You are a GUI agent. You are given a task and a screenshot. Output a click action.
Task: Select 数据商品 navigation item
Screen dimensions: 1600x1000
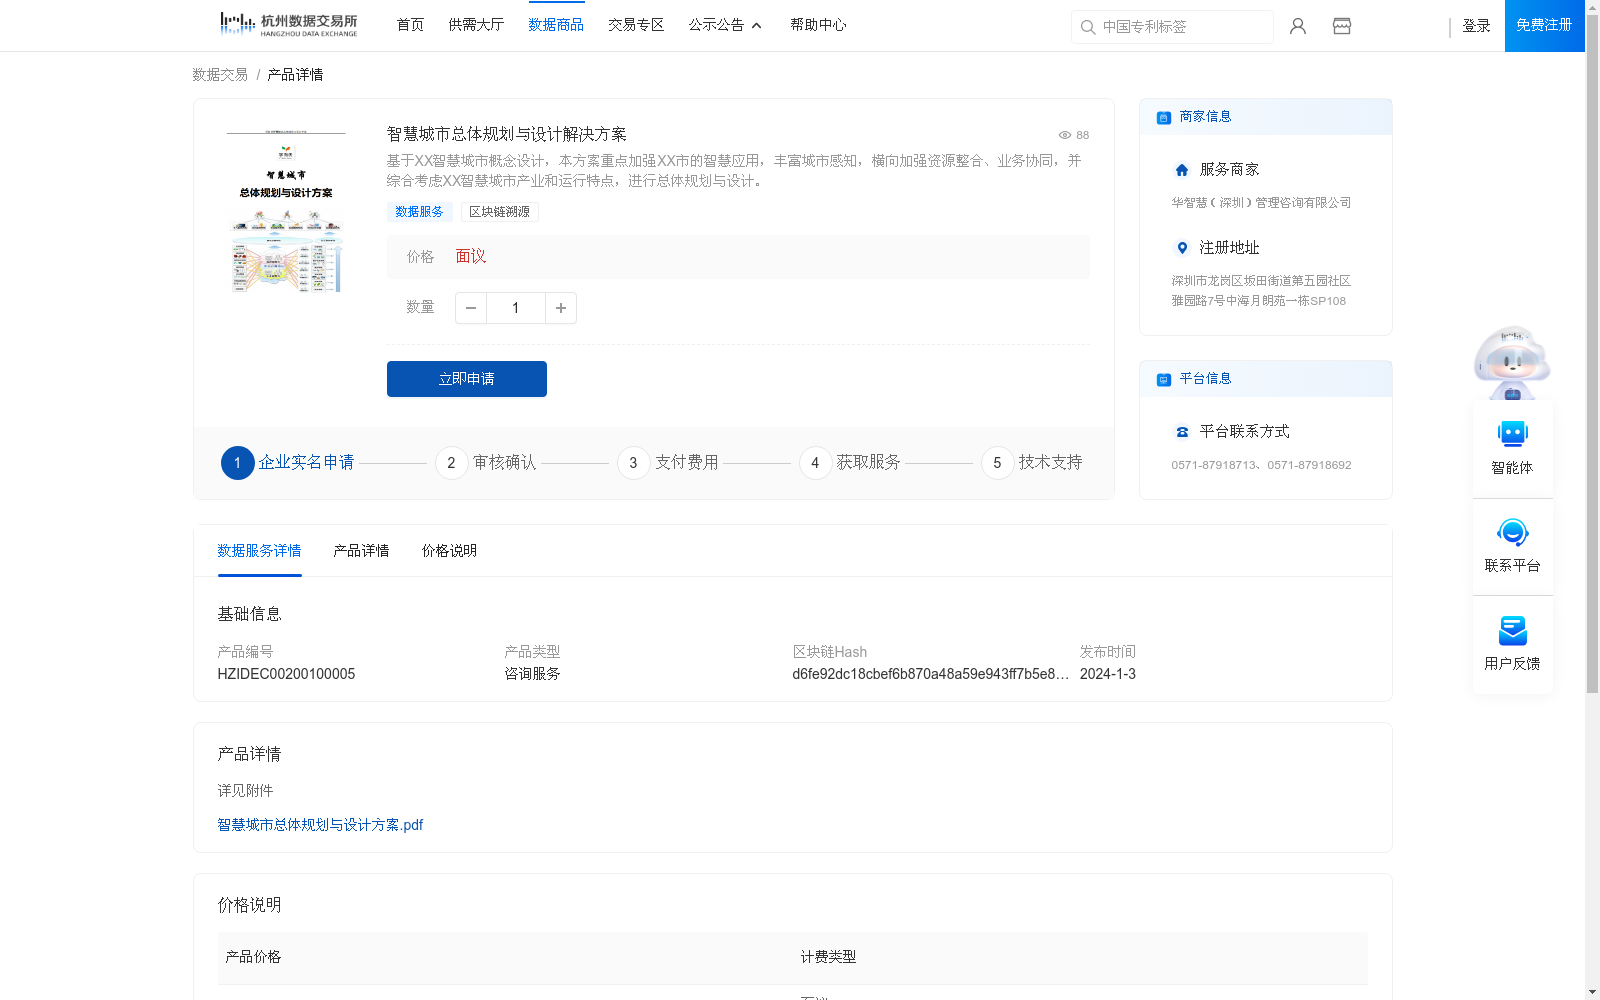[556, 25]
